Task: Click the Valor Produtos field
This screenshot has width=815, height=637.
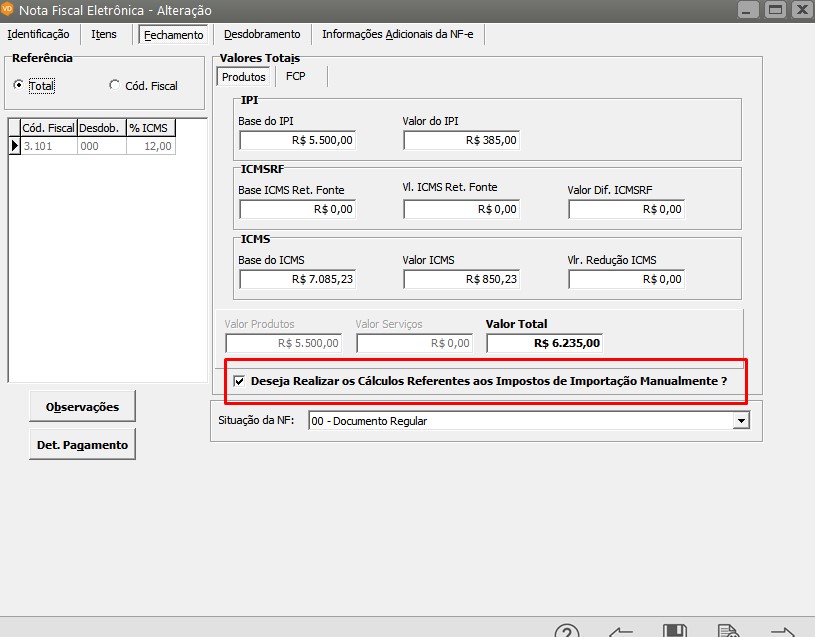Action: (x=284, y=343)
